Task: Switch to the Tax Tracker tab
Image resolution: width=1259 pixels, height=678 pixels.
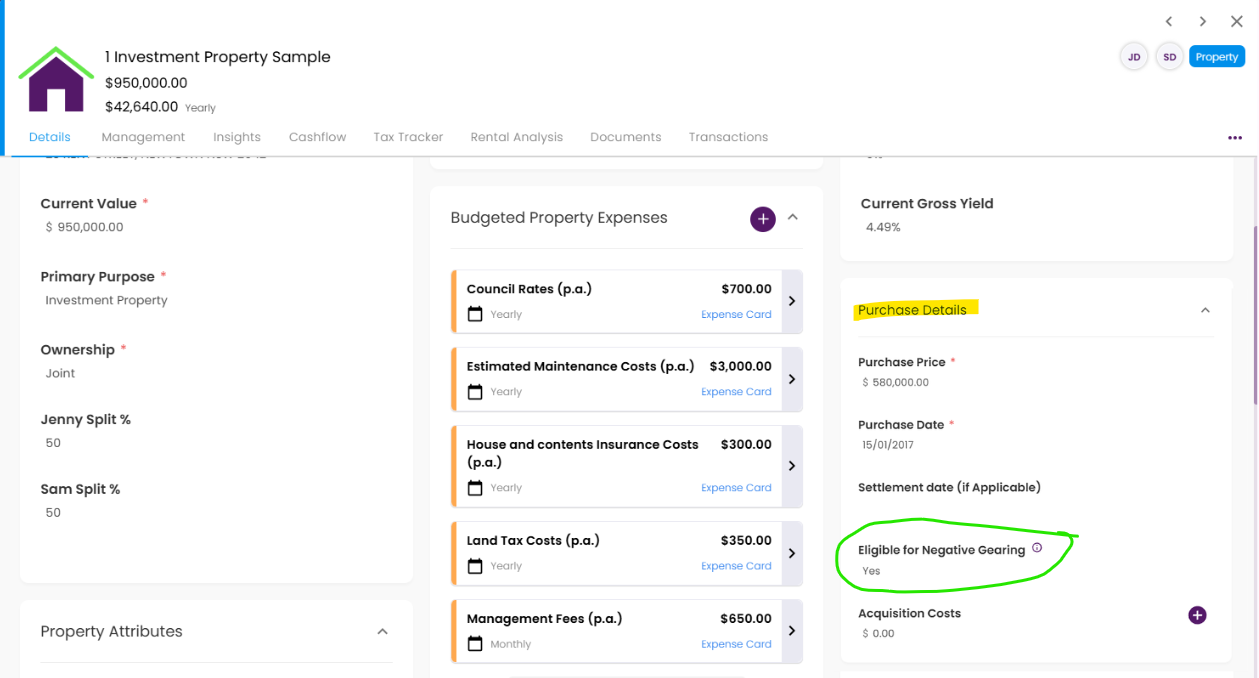Action: coord(408,137)
